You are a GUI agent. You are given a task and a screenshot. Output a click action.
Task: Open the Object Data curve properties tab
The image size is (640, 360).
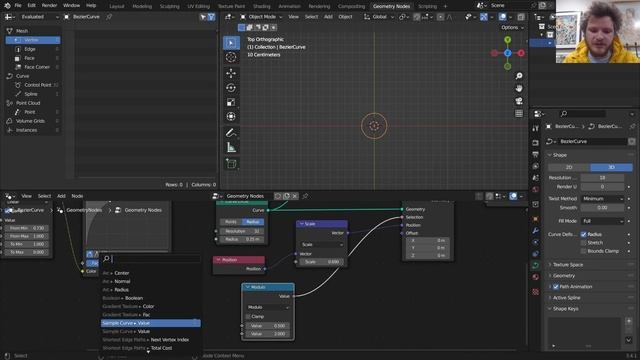536,266
